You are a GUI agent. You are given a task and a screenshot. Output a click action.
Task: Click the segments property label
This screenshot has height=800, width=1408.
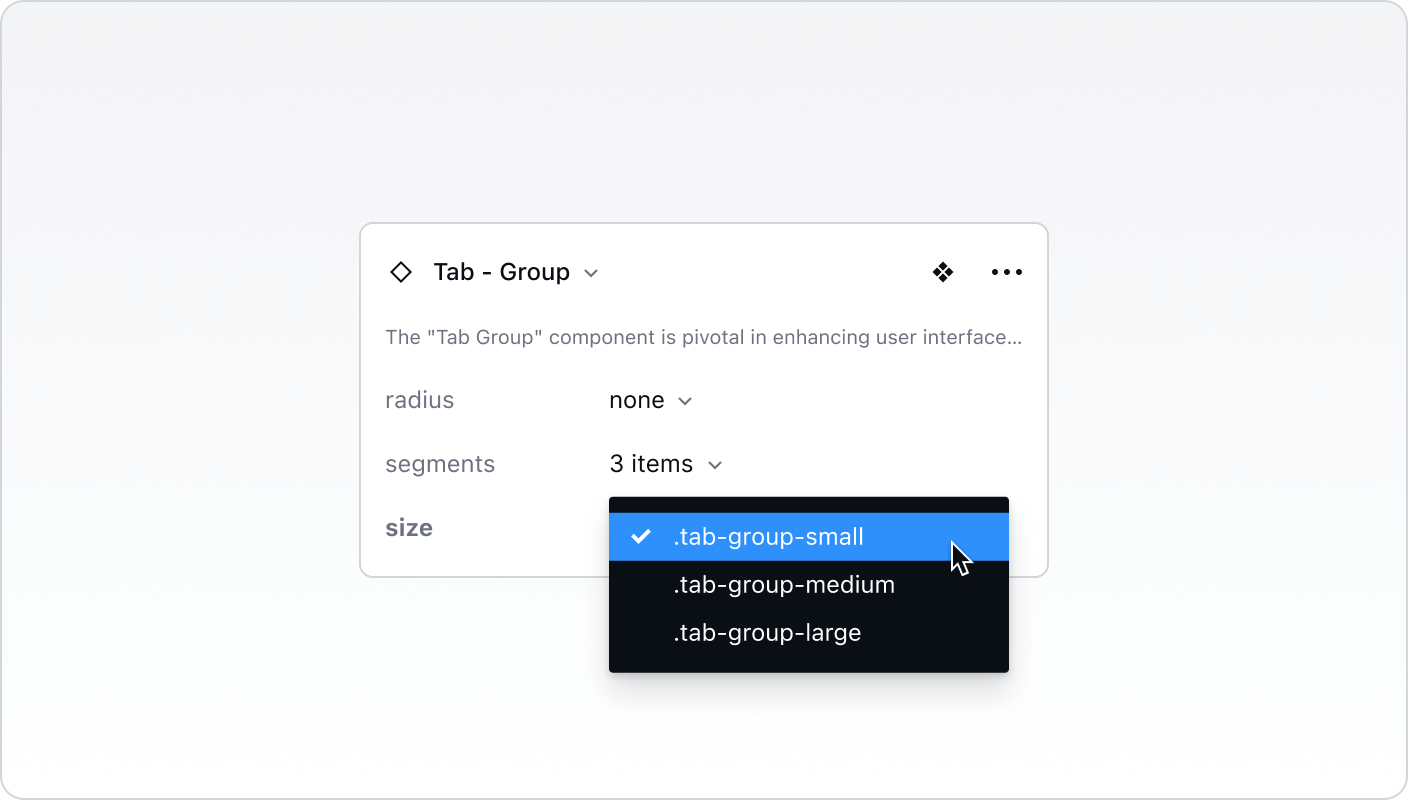tap(440, 464)
